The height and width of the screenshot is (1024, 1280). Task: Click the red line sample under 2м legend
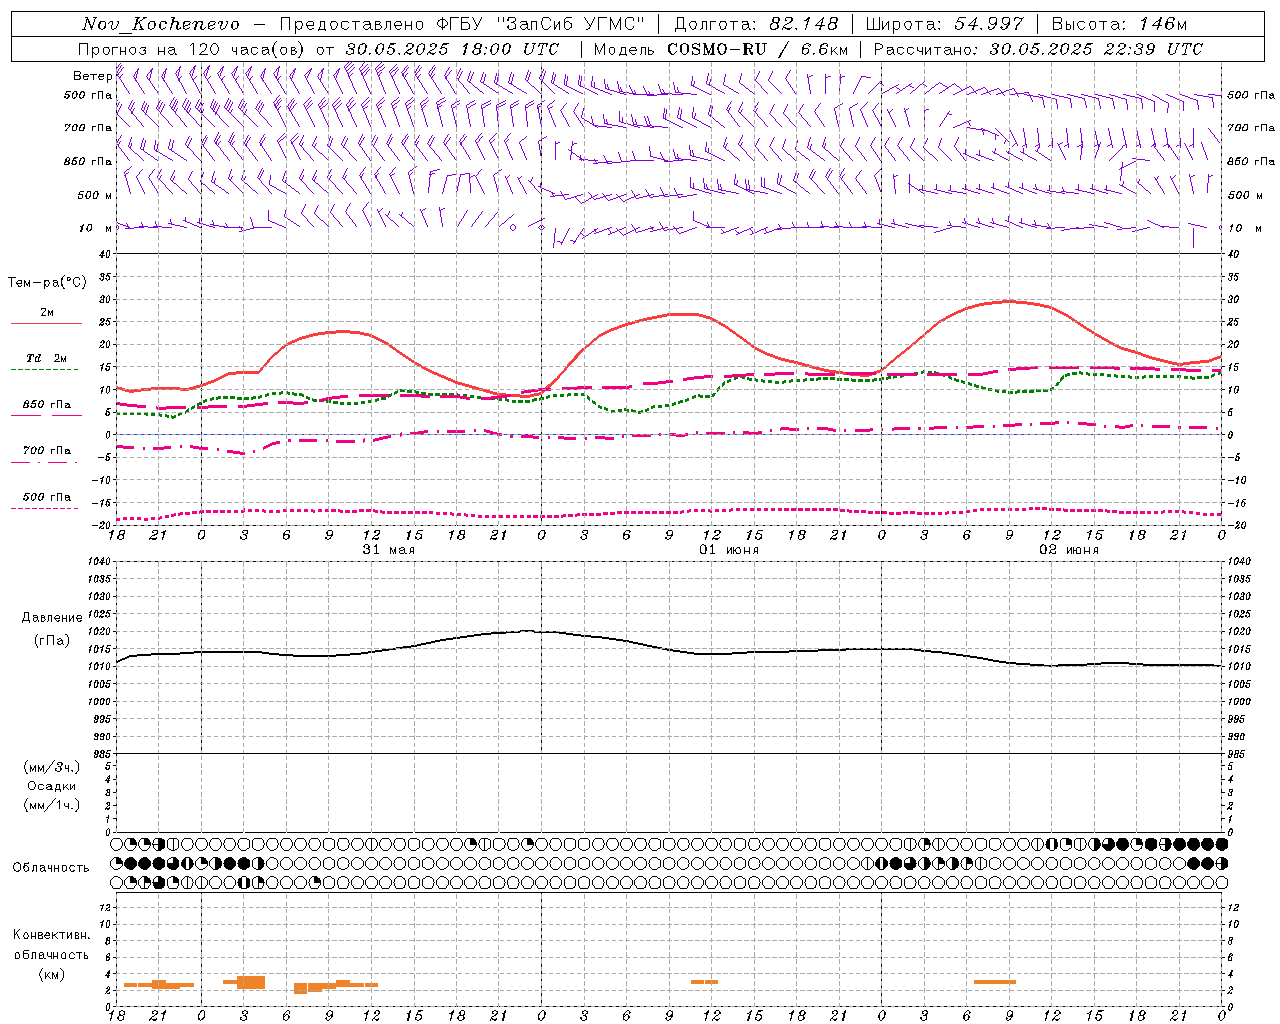click(x=46, y=324)
